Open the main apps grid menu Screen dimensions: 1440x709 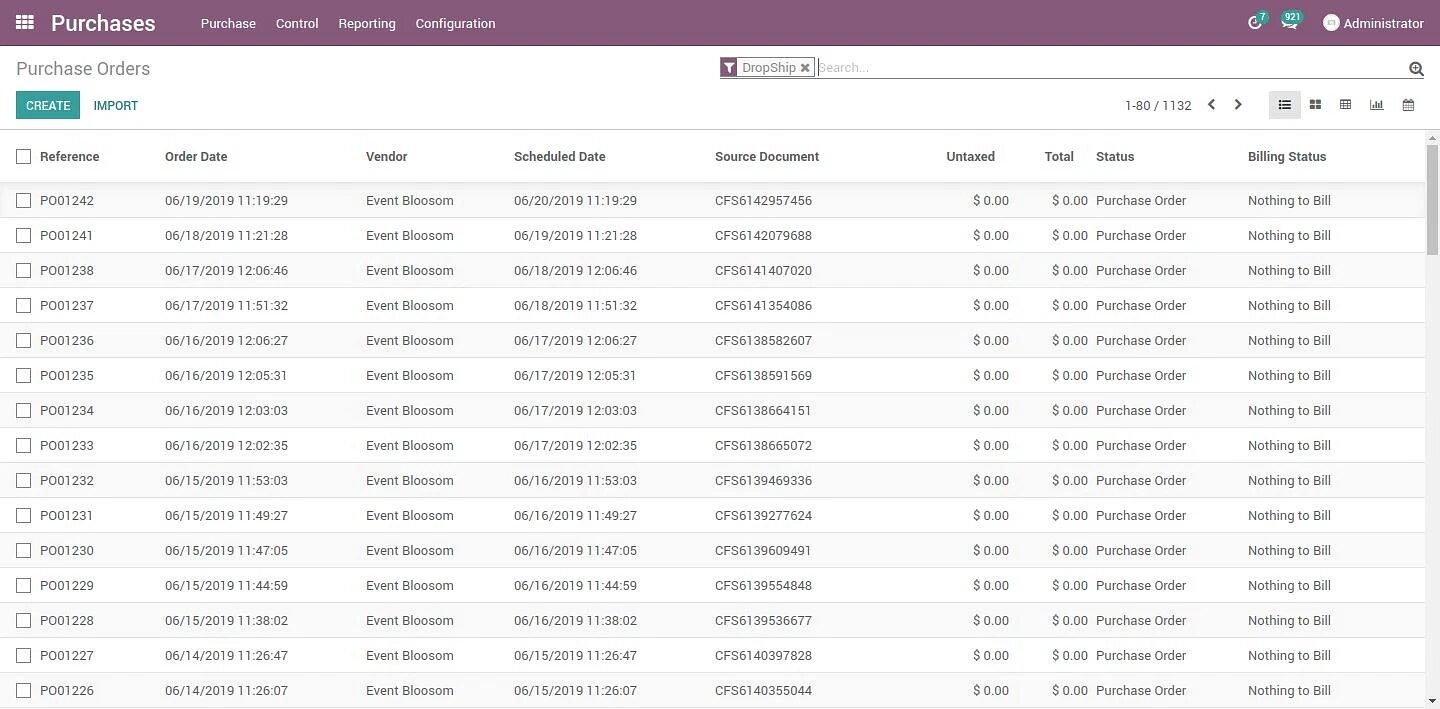pyautogui.click(x=24, y=22)
